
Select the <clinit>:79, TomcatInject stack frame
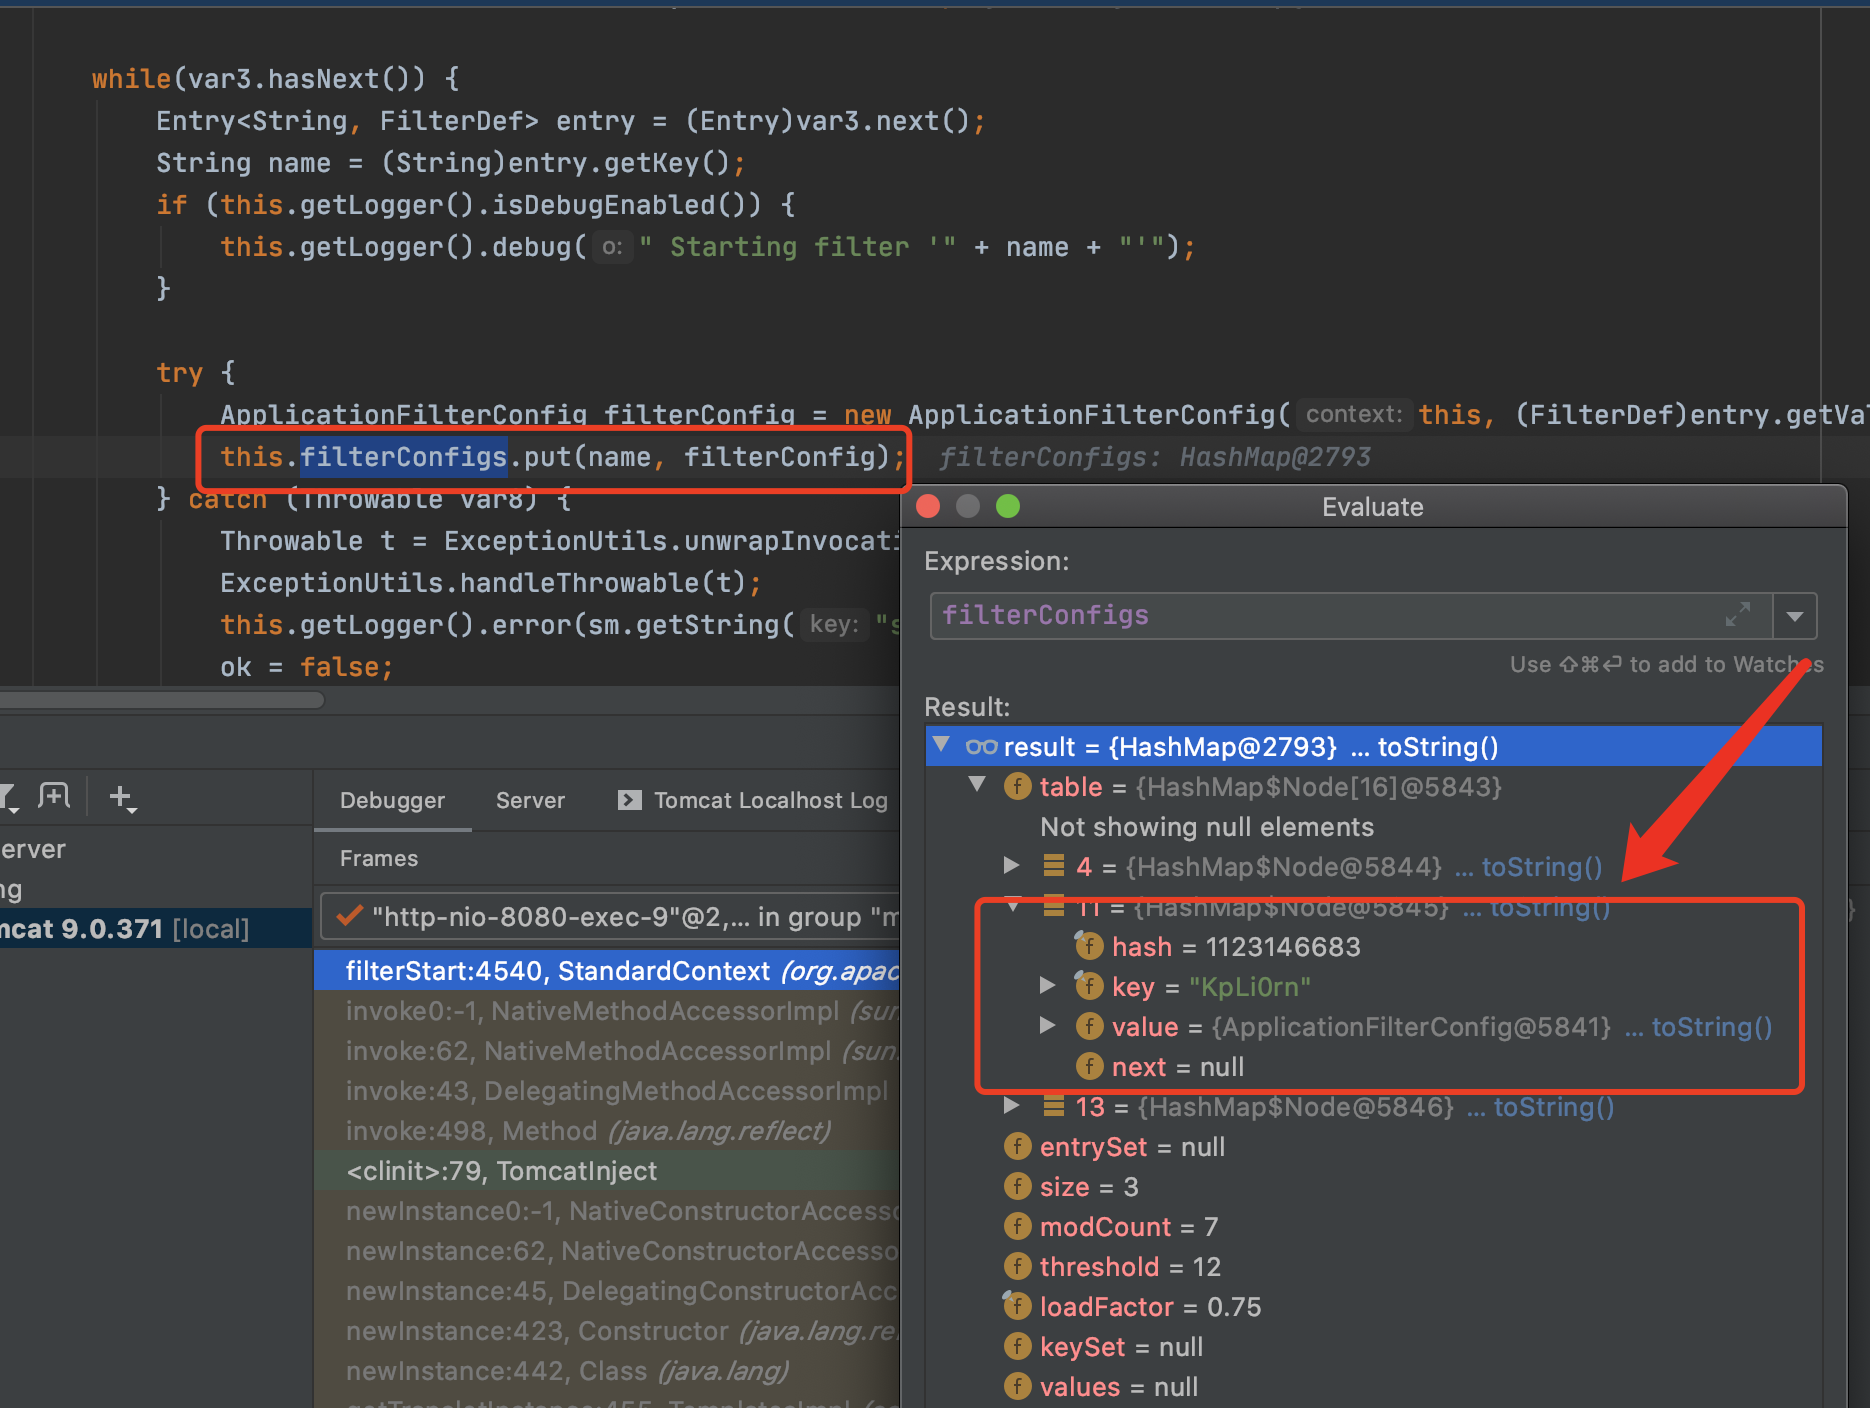click(x=501, y=1171)
